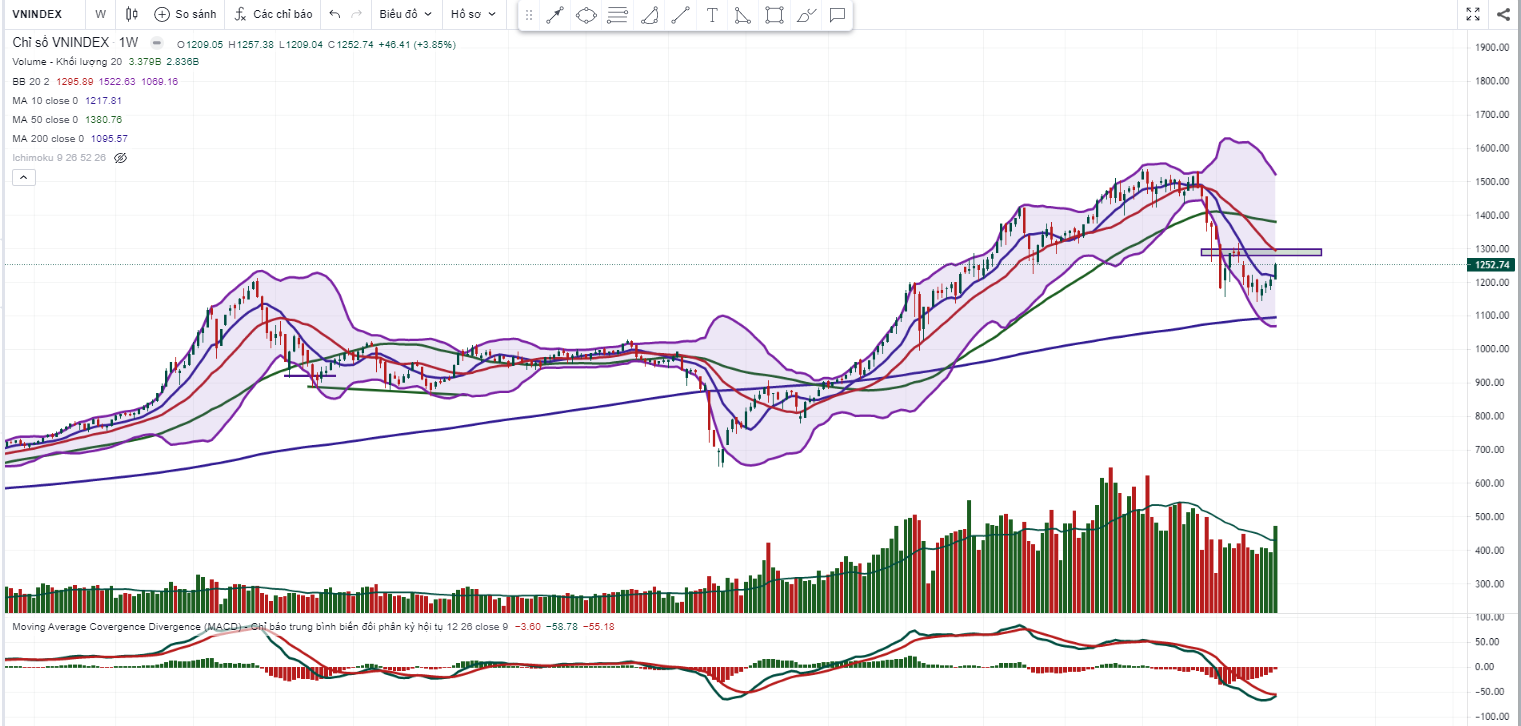Click the 1252.74 current price label
Screen dimensions: 1521x726
tap(1490, 265)
